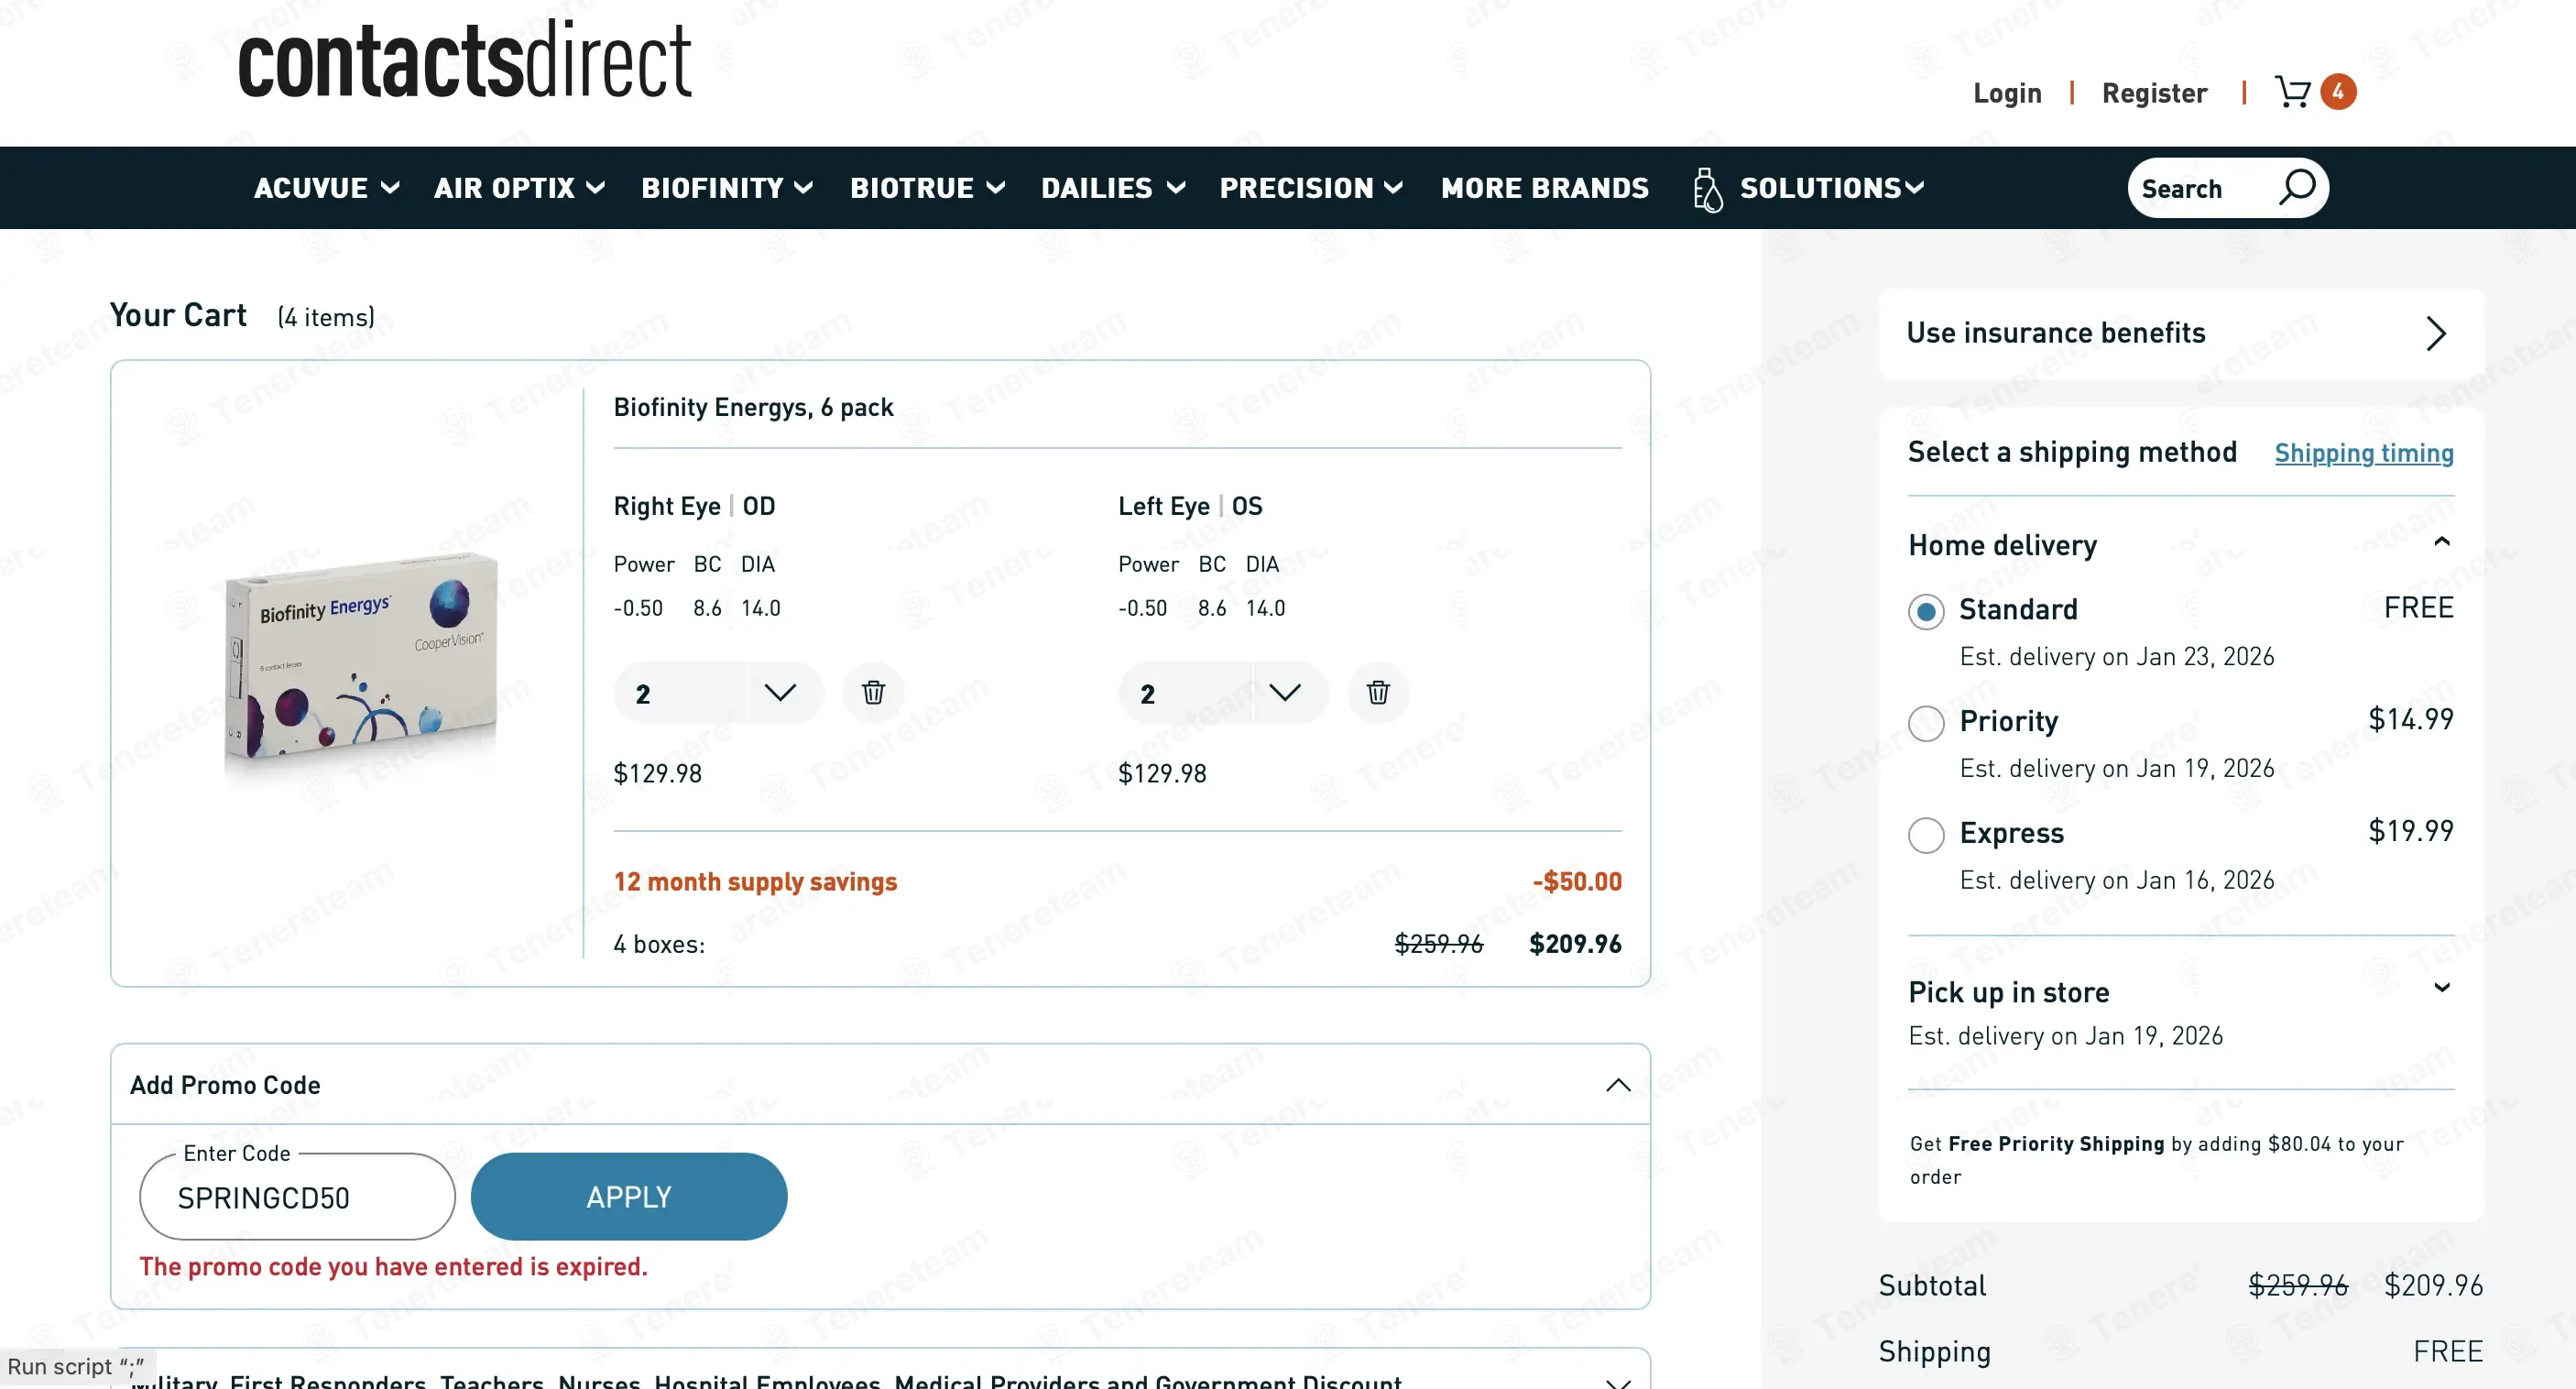
Task: Delete the right eye lens item
Action: tap(873, 693)
